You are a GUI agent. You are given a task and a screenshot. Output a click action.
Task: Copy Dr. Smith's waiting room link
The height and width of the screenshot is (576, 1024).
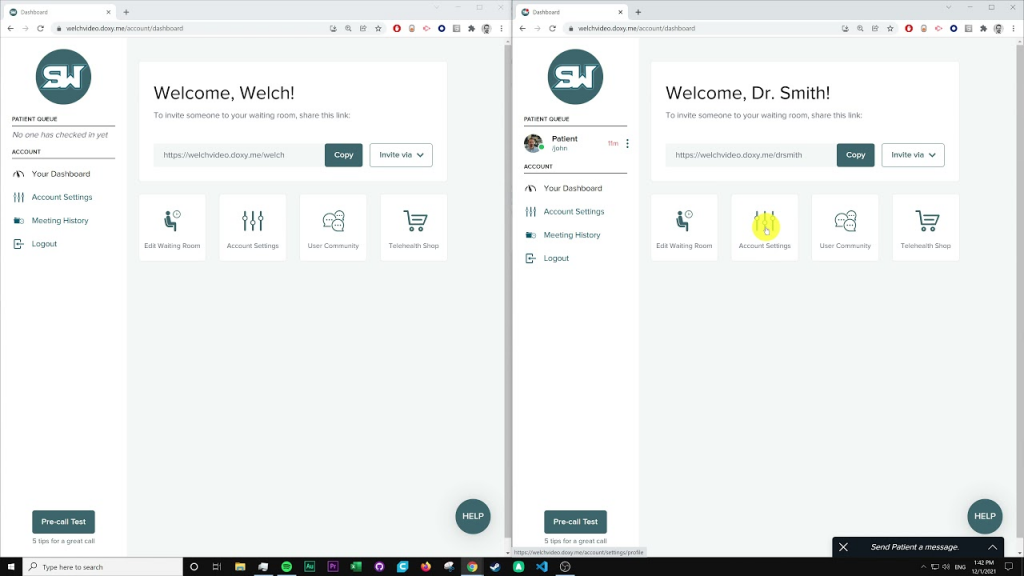coord(855,155)
